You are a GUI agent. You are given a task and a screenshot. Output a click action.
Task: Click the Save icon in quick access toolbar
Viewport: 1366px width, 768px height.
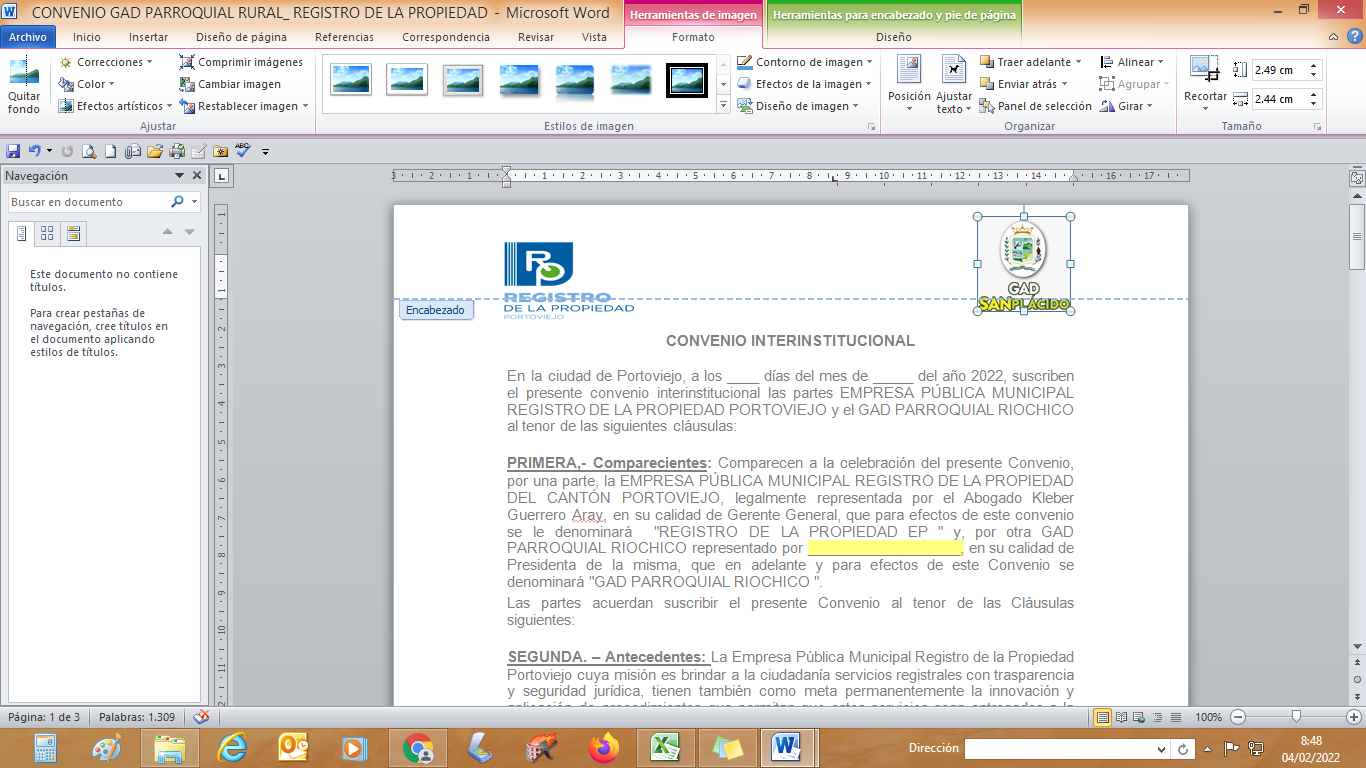pos(13,152)
